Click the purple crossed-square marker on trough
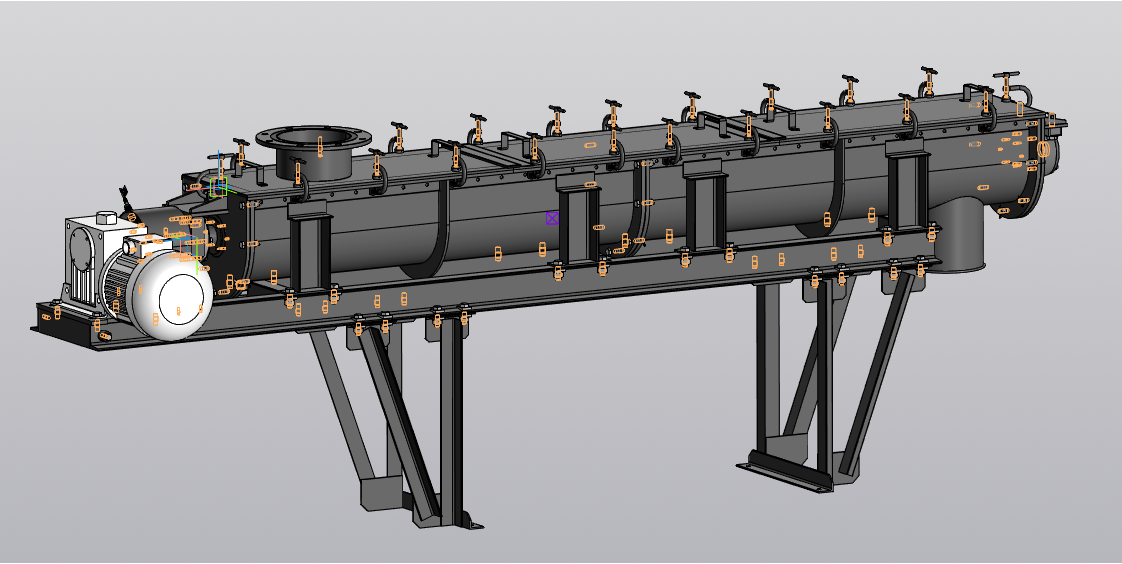The image size is (1122, 564). coord(552,218)
